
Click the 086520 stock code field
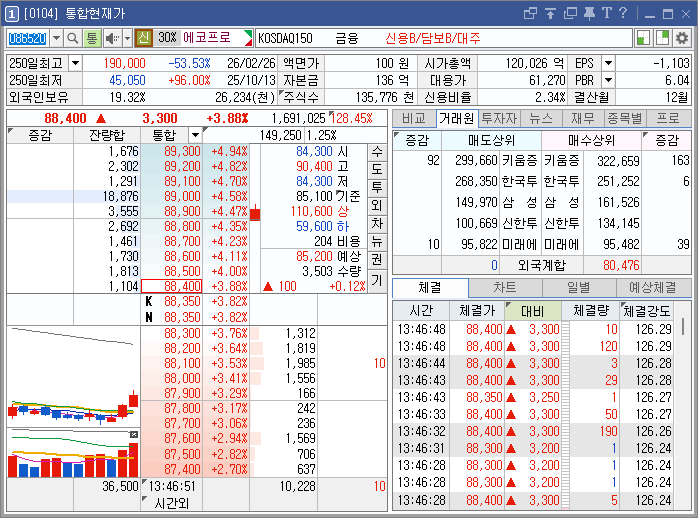[28, 38]
